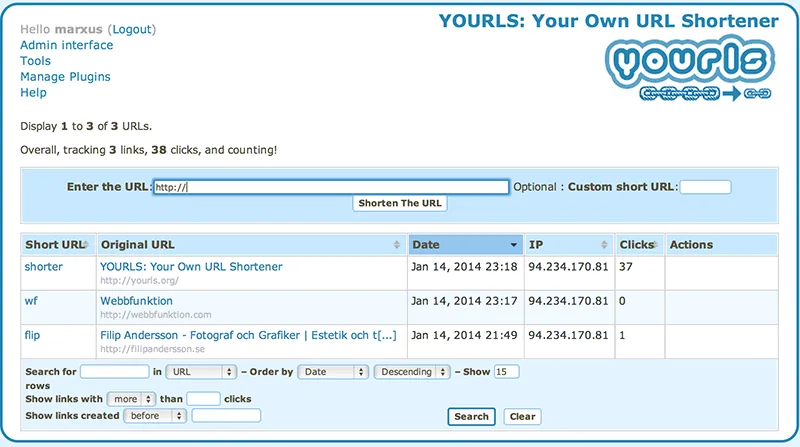Log out via the Logout link
Screen dimensions: 800x447
[132, 30]
